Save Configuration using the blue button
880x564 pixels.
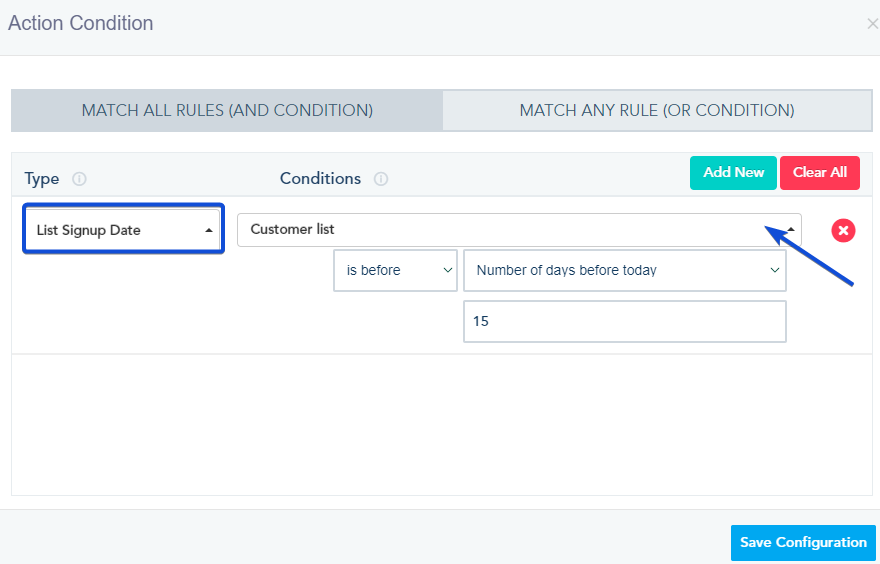click(x=803, y=542)
